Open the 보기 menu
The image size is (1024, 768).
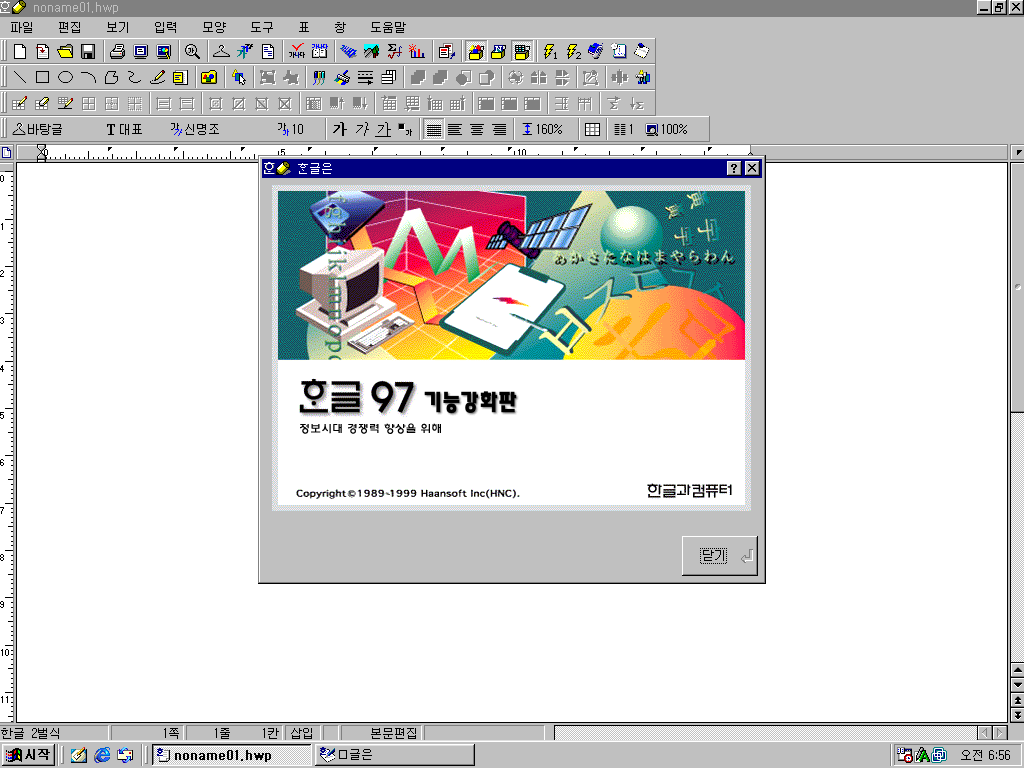(118, 27)
